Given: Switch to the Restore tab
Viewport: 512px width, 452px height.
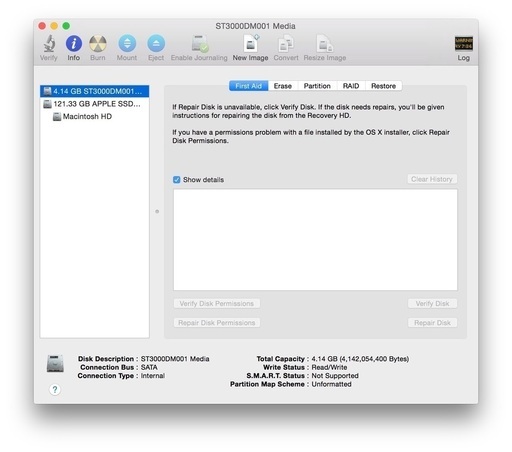Looking at the screenshot, I should [383, 86].
